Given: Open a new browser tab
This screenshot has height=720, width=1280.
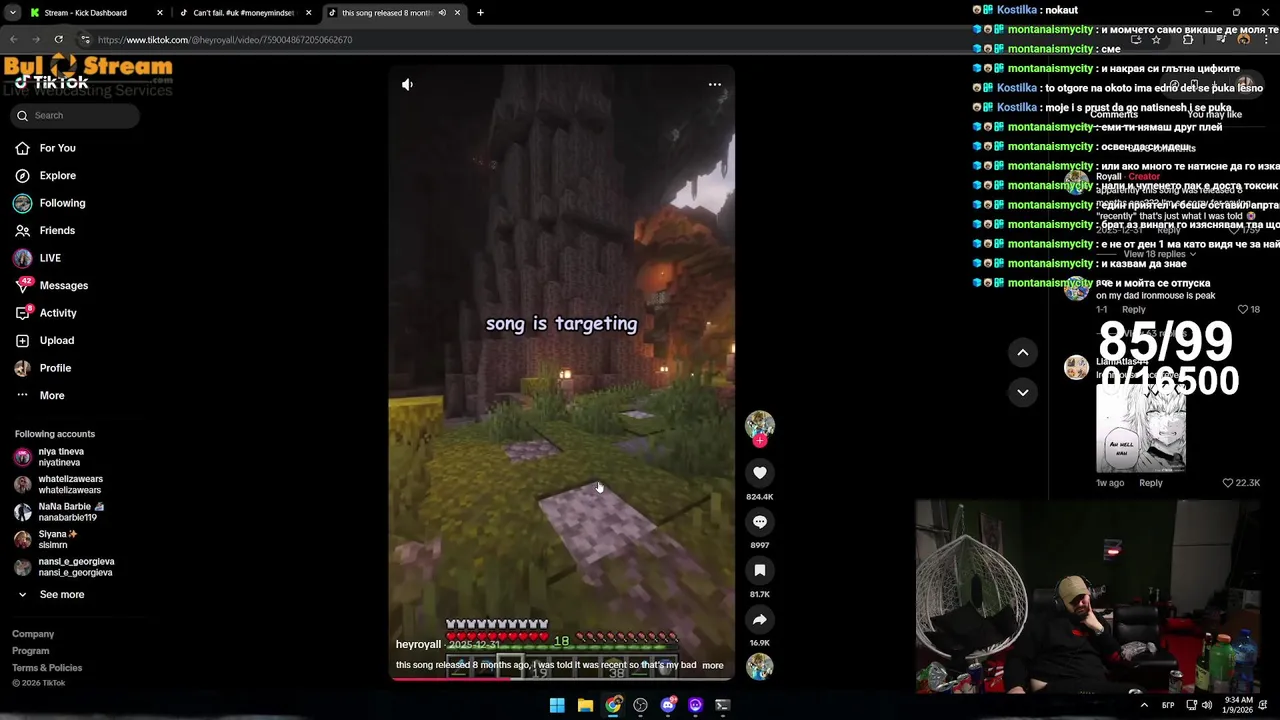Looking at the screenshot, I should pyautogui.click(x=480, y=13).
